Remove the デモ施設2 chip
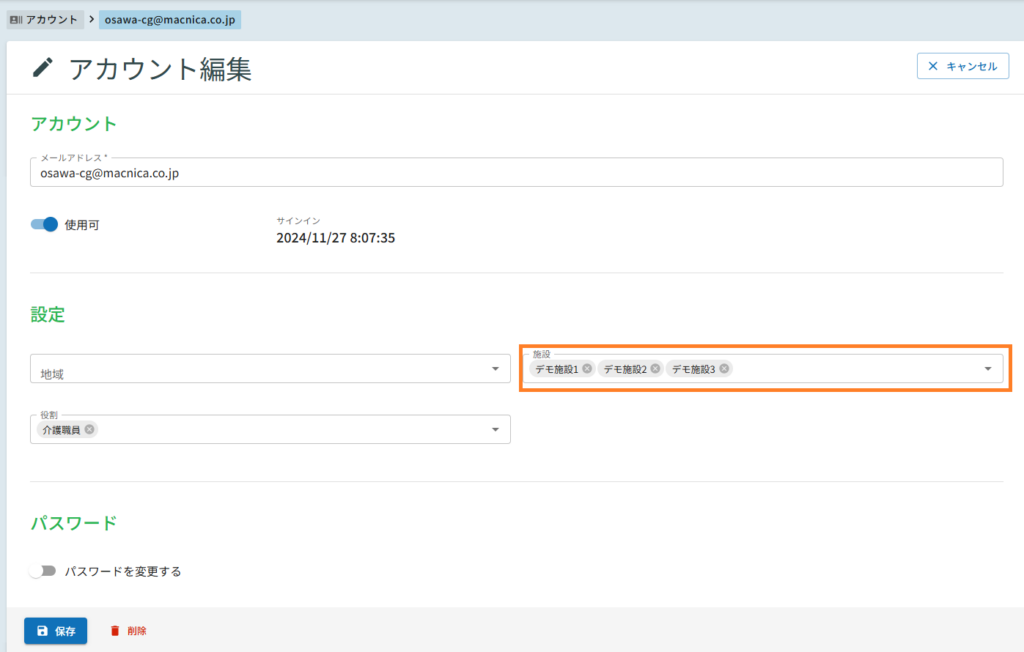The image size is (1024, 652). pos(655,369)
